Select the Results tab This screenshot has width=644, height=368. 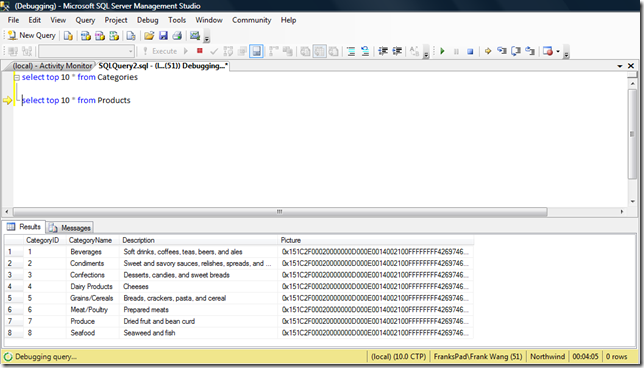click(24, 227)
